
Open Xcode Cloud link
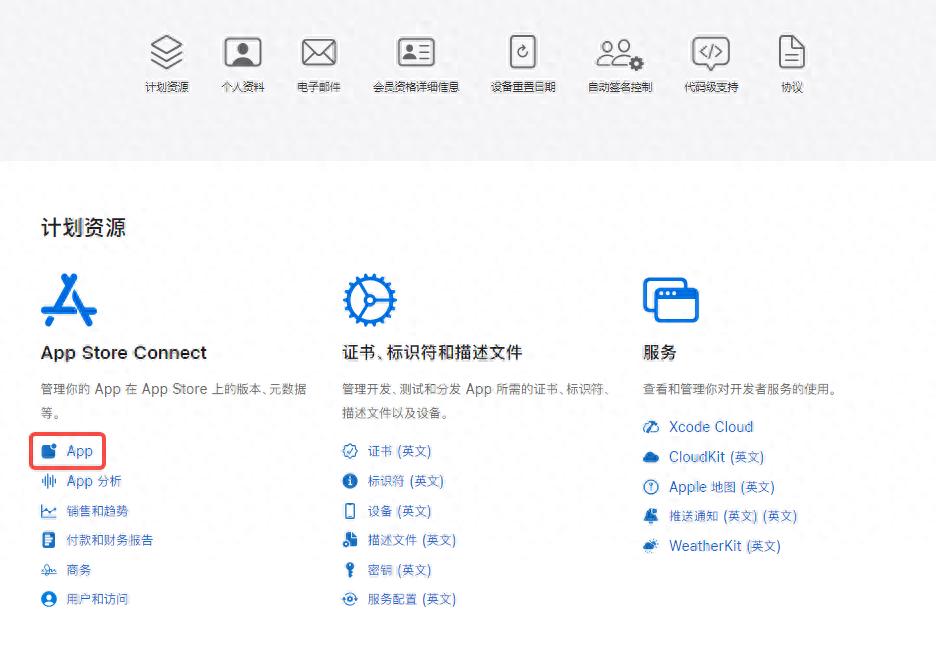(710, 427)
